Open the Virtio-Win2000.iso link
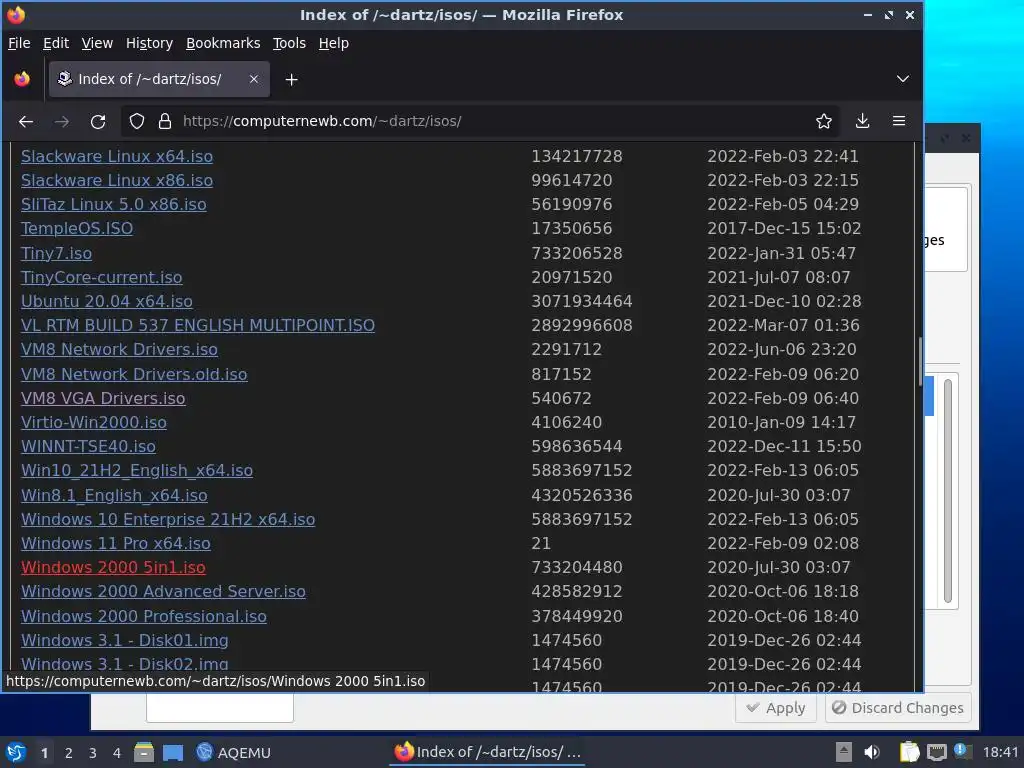1024x768 pixels. pos(93,423)
